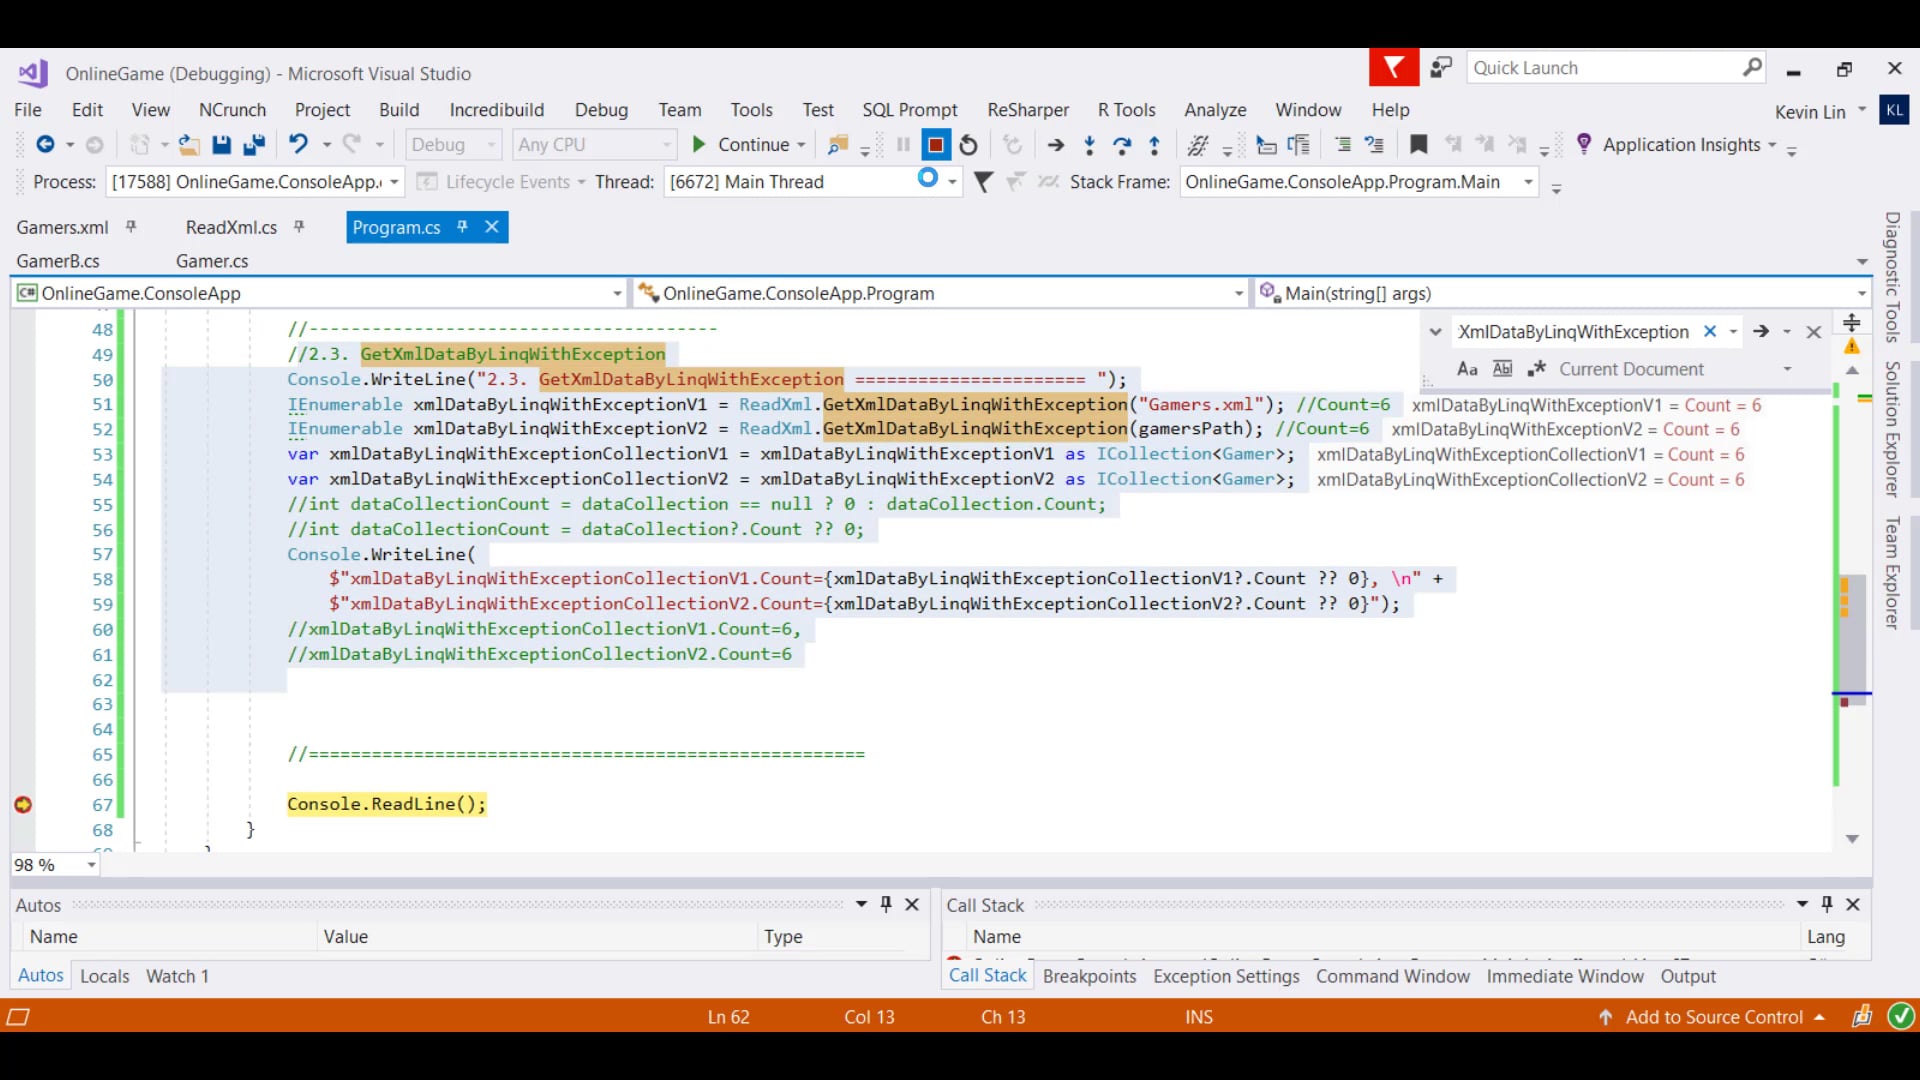
Task: Click the Save All icon in toolbar
Action: [254, 145]
